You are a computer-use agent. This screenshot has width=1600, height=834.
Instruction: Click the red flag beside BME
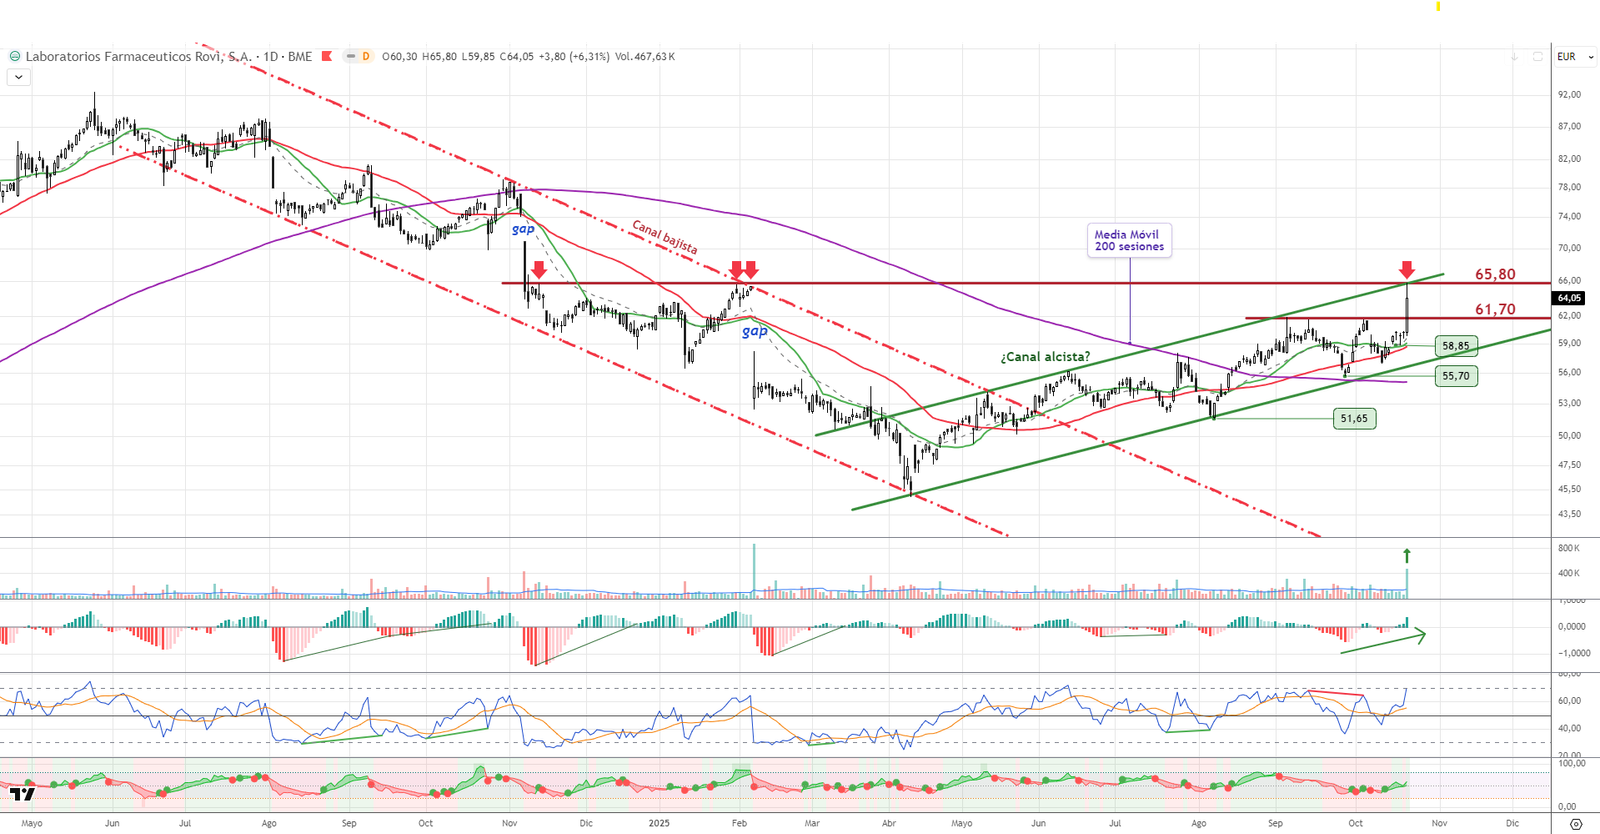[326, 57]
